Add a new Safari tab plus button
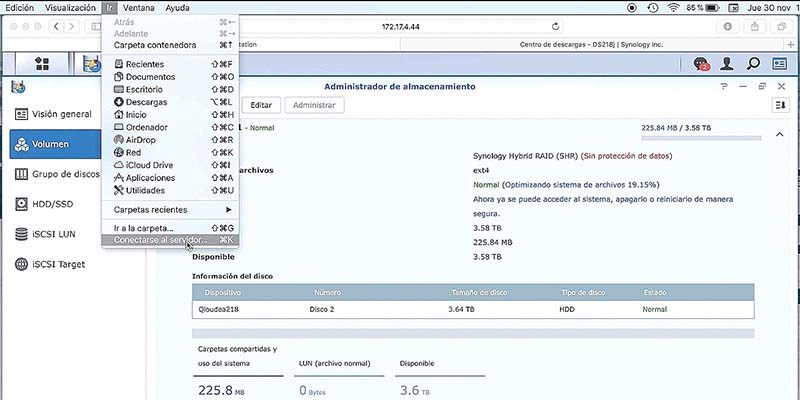The width and height of the screenshot is (800, 400). (x=791, y=45)
